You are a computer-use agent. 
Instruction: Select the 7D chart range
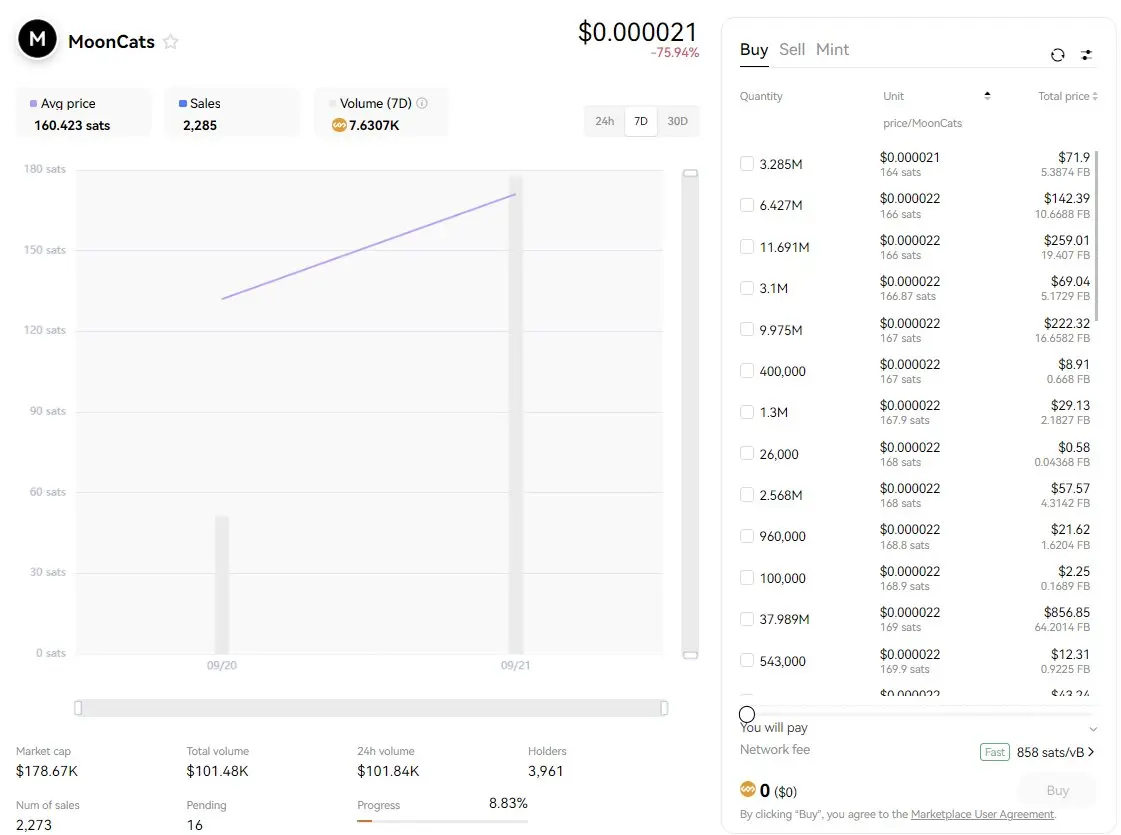(641, 121)
